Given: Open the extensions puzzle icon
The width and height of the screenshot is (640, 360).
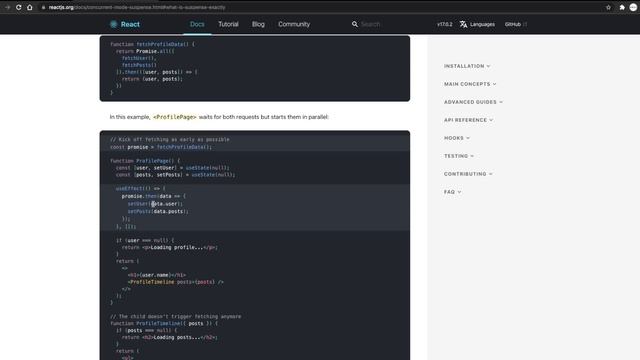Looking at the screenshot, I should click(x=622, y=7).
